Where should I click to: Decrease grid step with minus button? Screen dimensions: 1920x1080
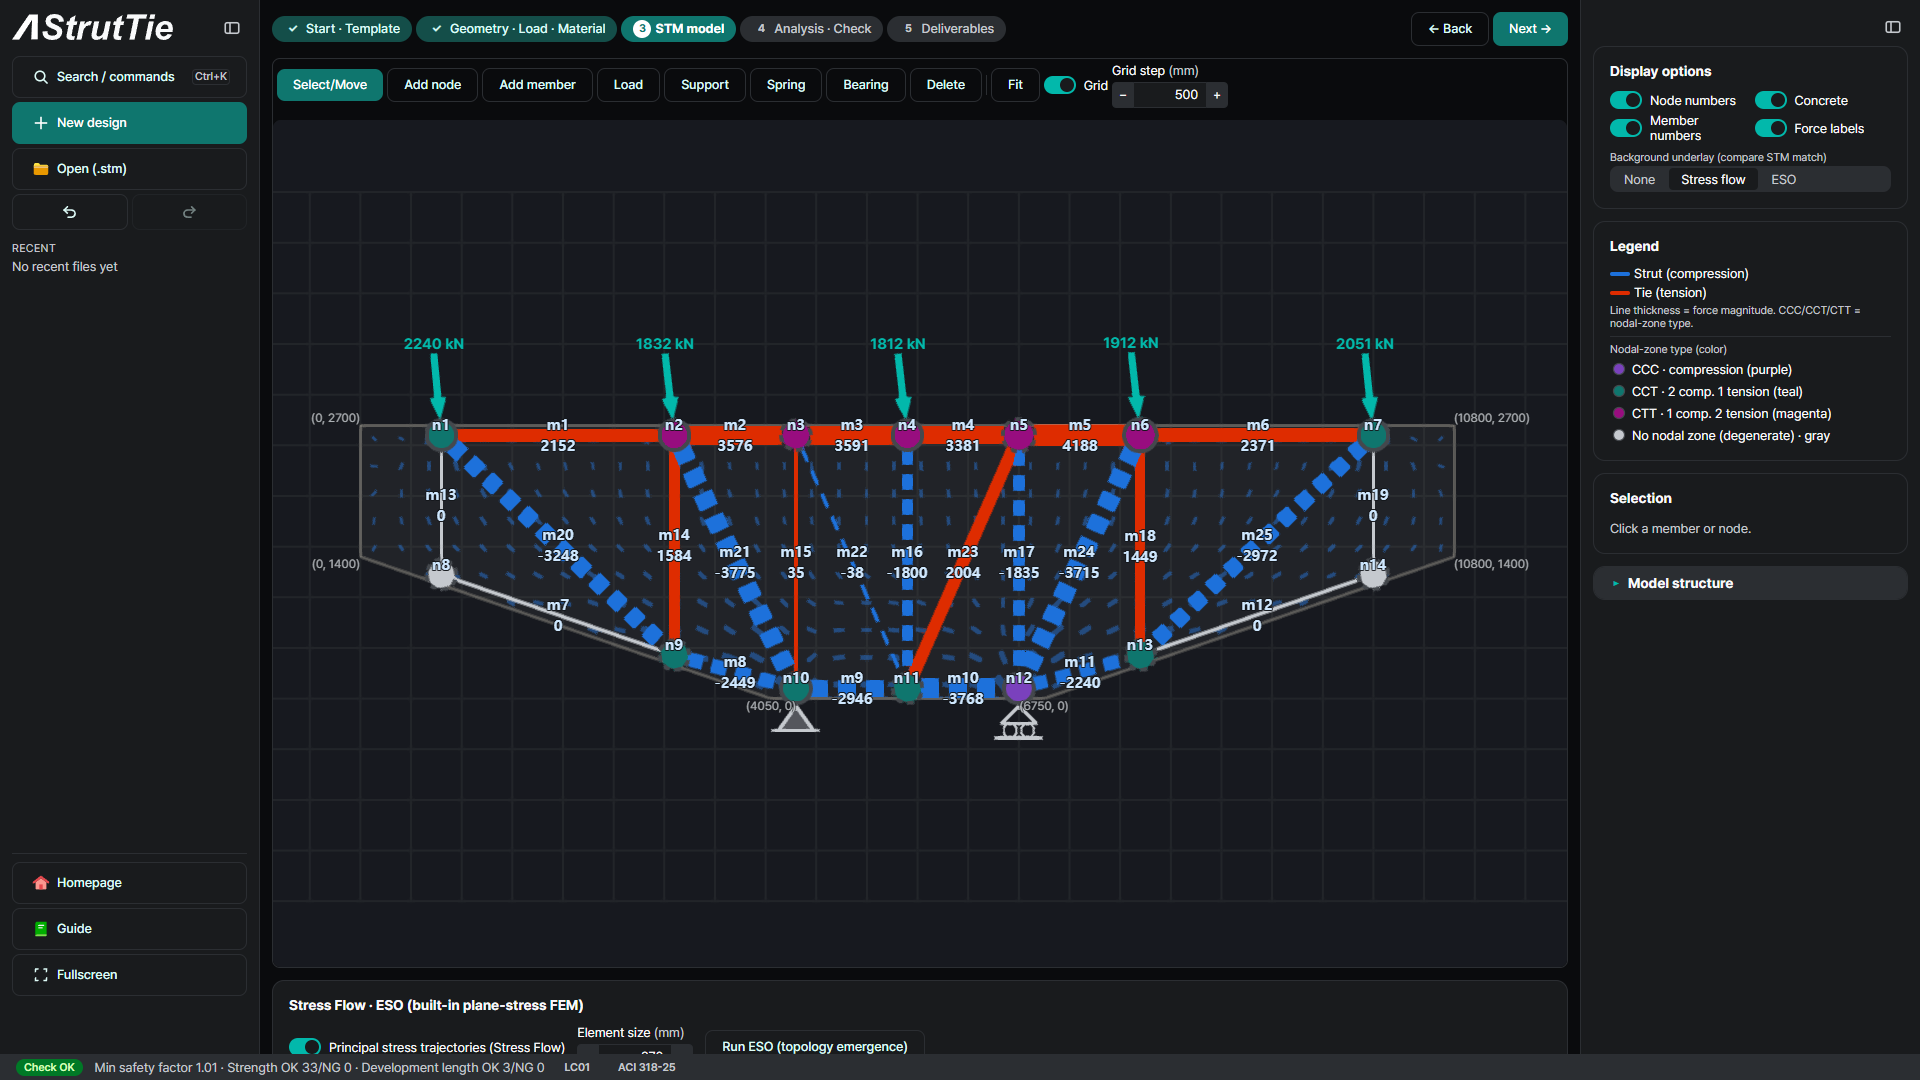pos(1123,95)
